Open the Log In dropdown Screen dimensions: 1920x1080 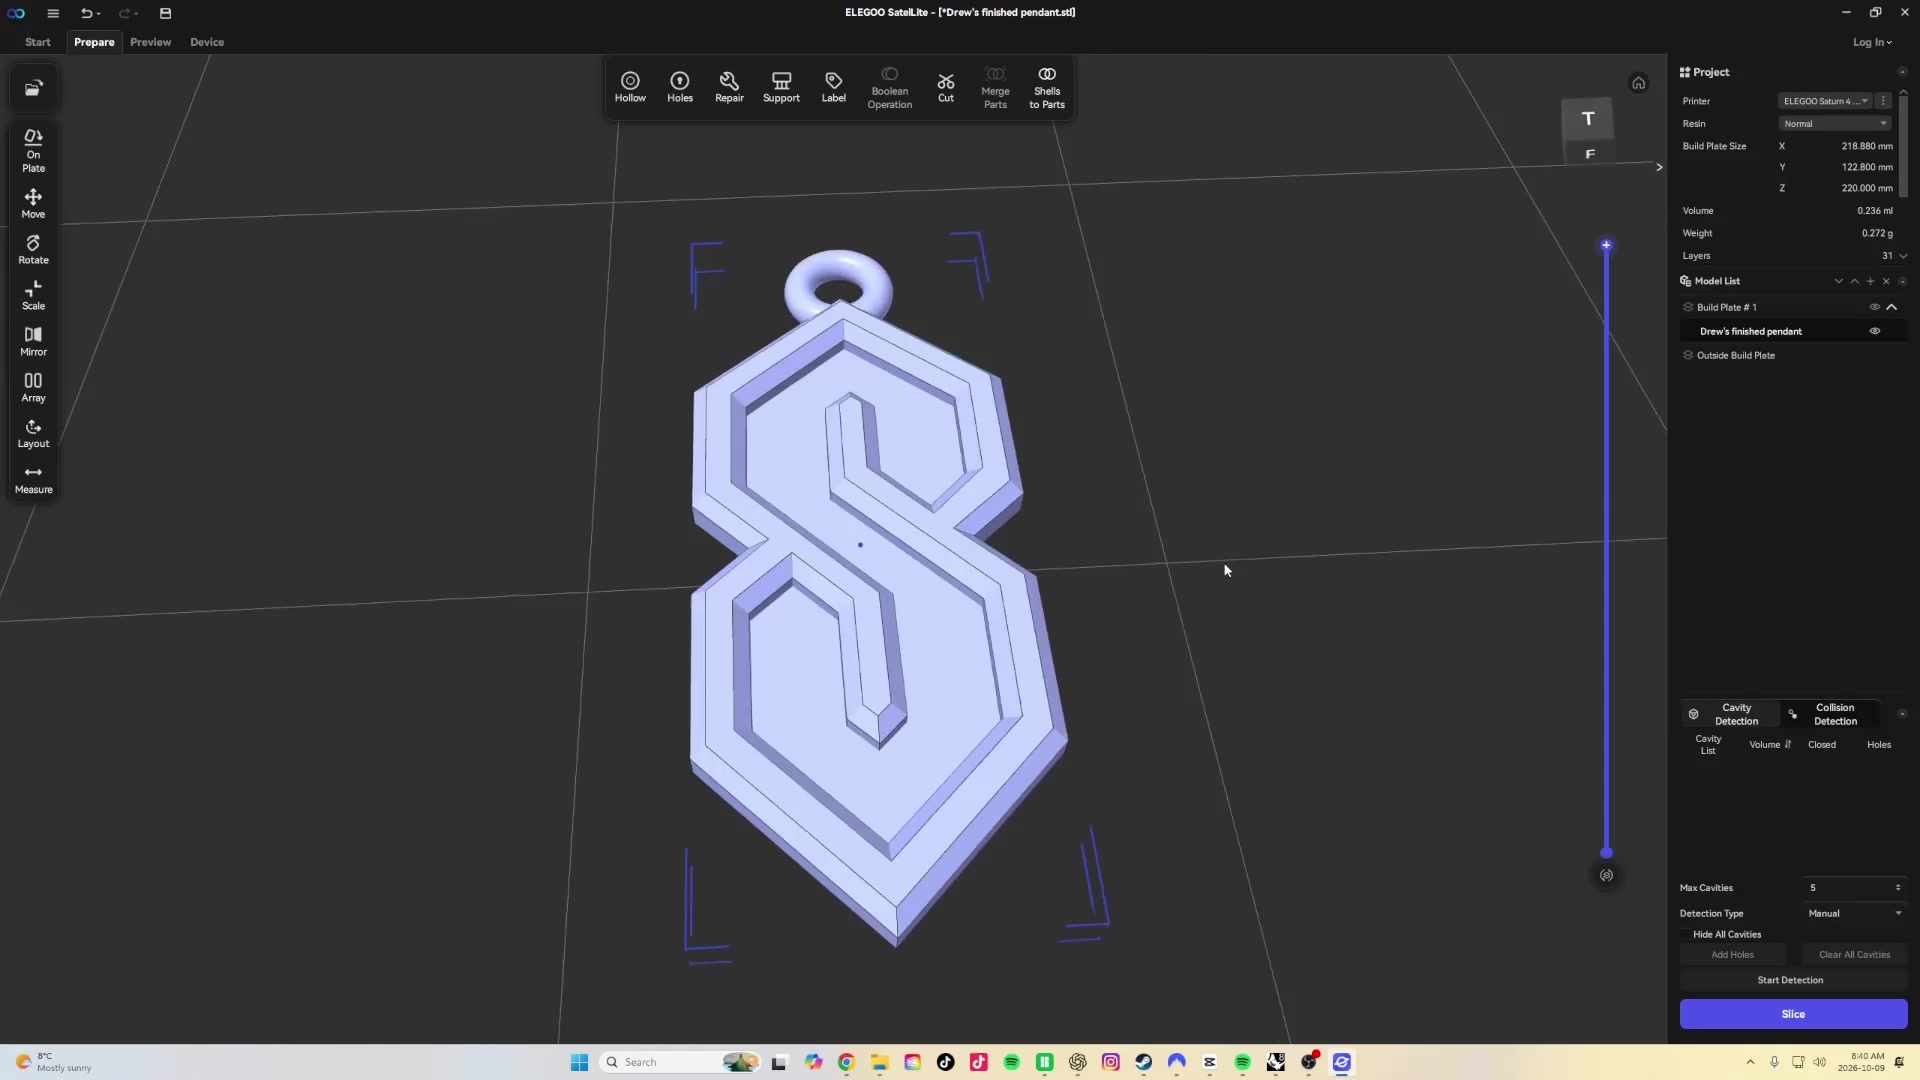1872,42
